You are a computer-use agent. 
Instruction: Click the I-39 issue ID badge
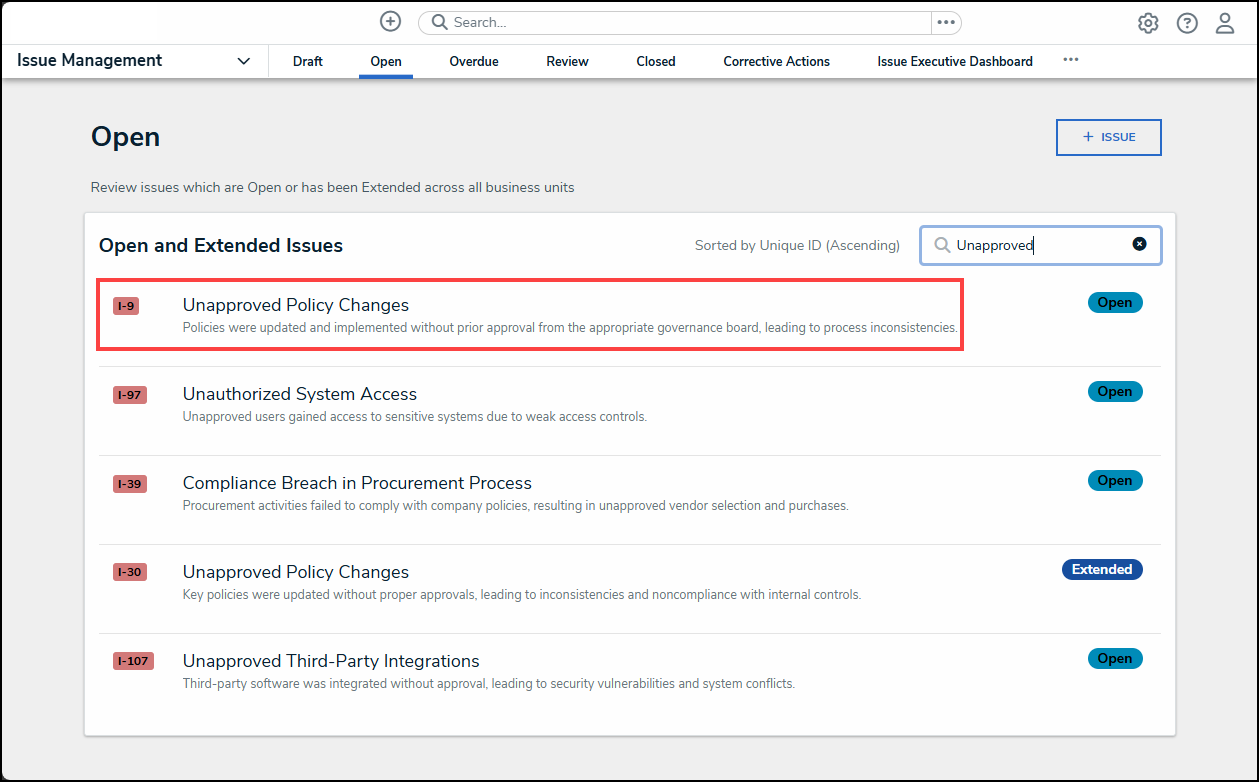130,484
